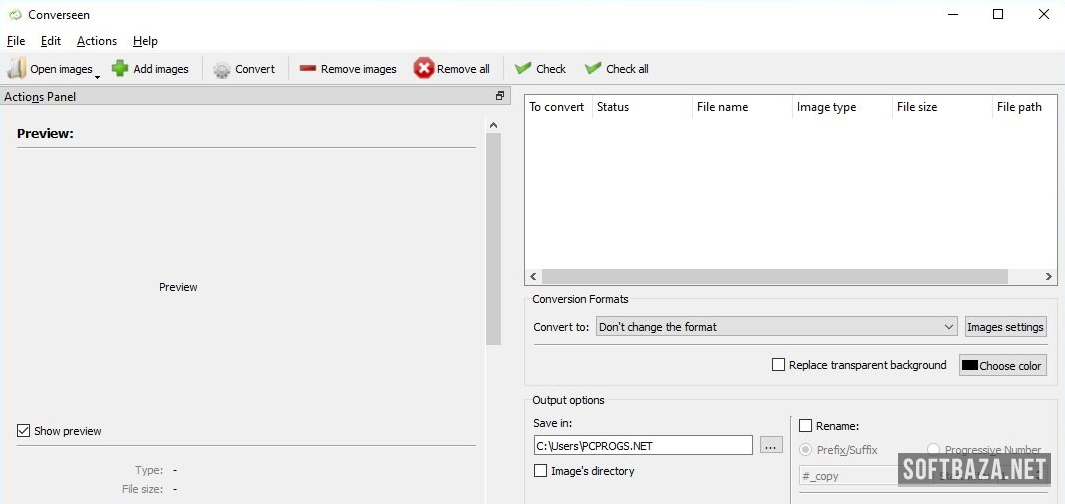Expand the Convert to format dropdown
The height and width of the screenshot is (504, 1065).
(x=949, y=327)
